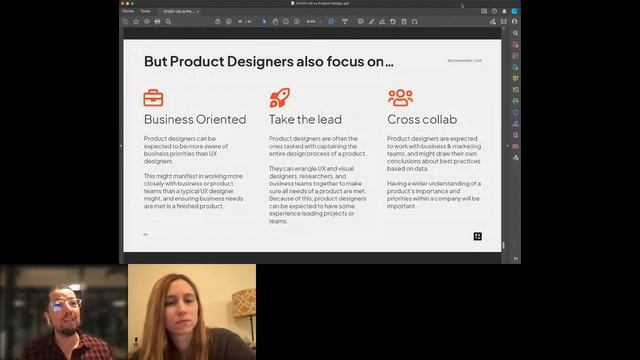Open green Organize Pages tool in right panel
The height and width of the screenshot is (360, 640).
[516, 89]
